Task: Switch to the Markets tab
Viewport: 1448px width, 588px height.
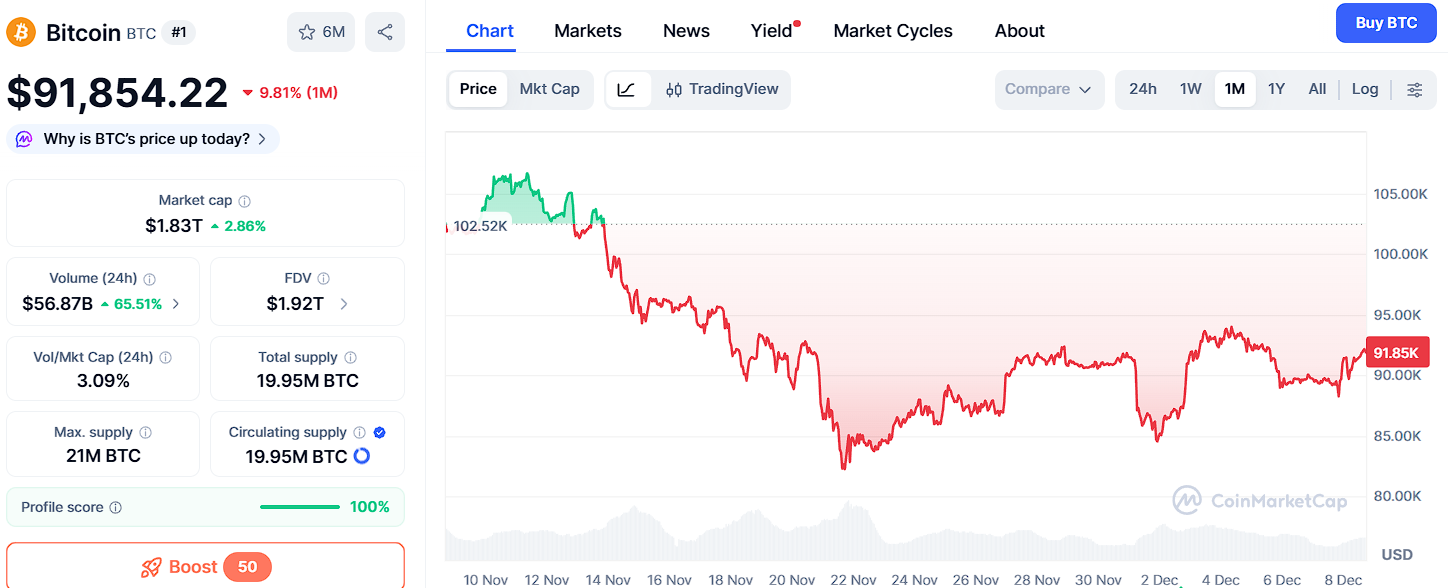Action: pos(588,31)
